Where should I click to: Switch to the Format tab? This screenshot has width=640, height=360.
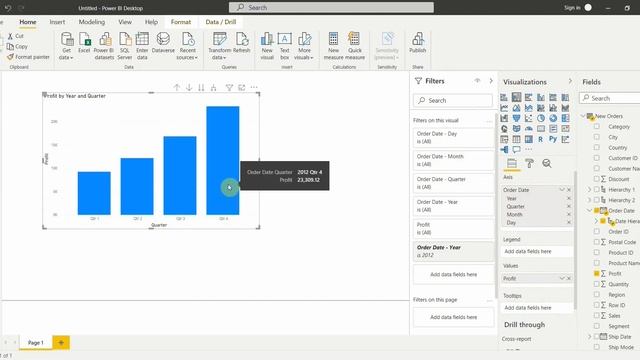click(x=181, y=22)
